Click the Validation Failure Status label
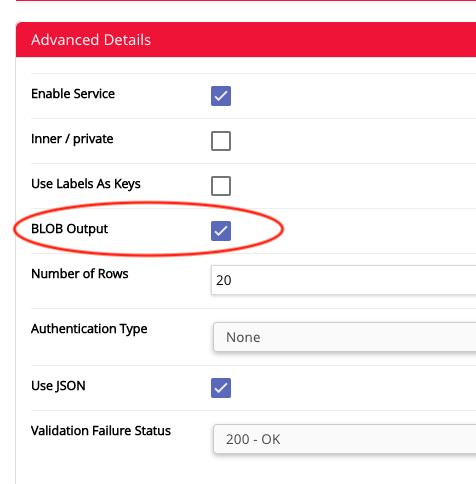 (x=101, y=431)
